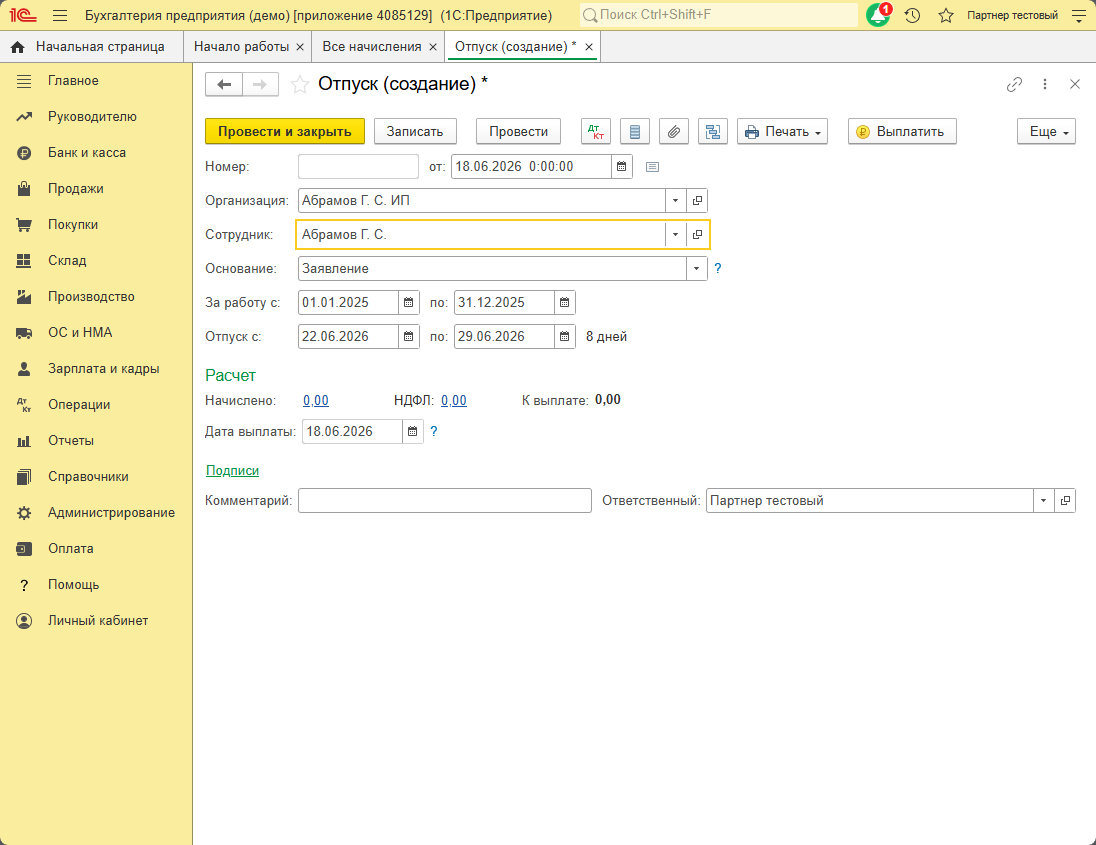Open calendar for Отпуск с 22.06.2026
This screenshot has width=1096, height=845.
(x=408, y=336)
